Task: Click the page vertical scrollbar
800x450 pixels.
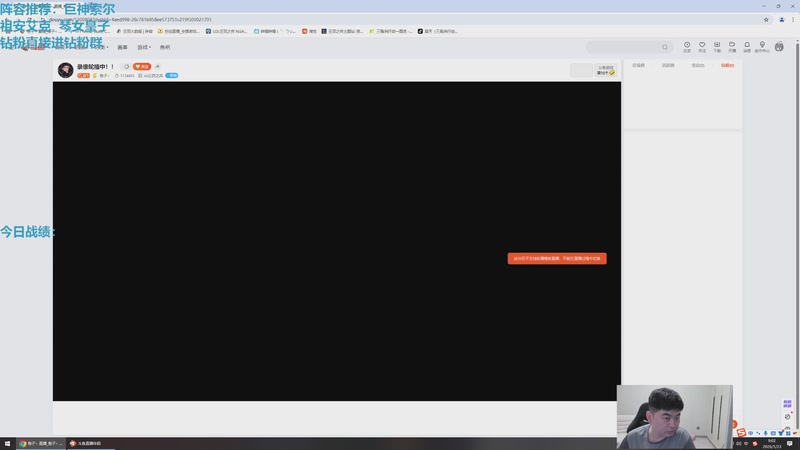Action: (x=797, y=235)
